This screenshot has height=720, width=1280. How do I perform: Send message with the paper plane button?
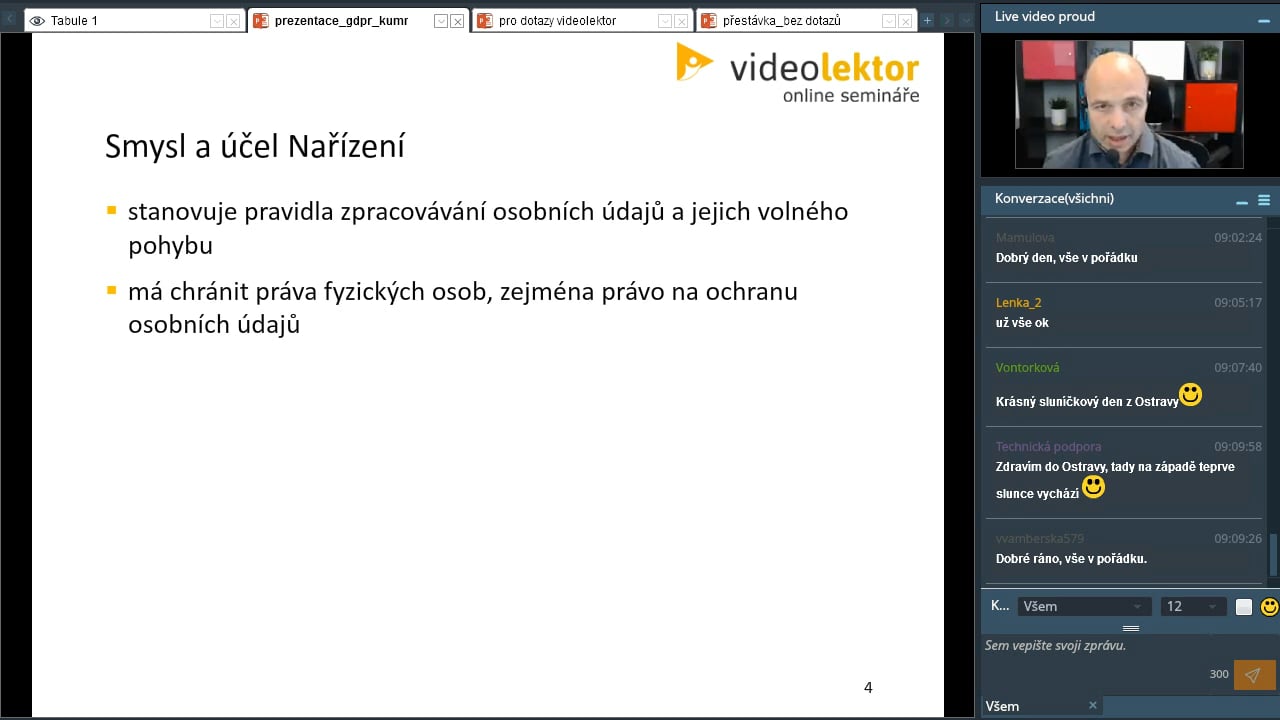(x=1254, y=675)
